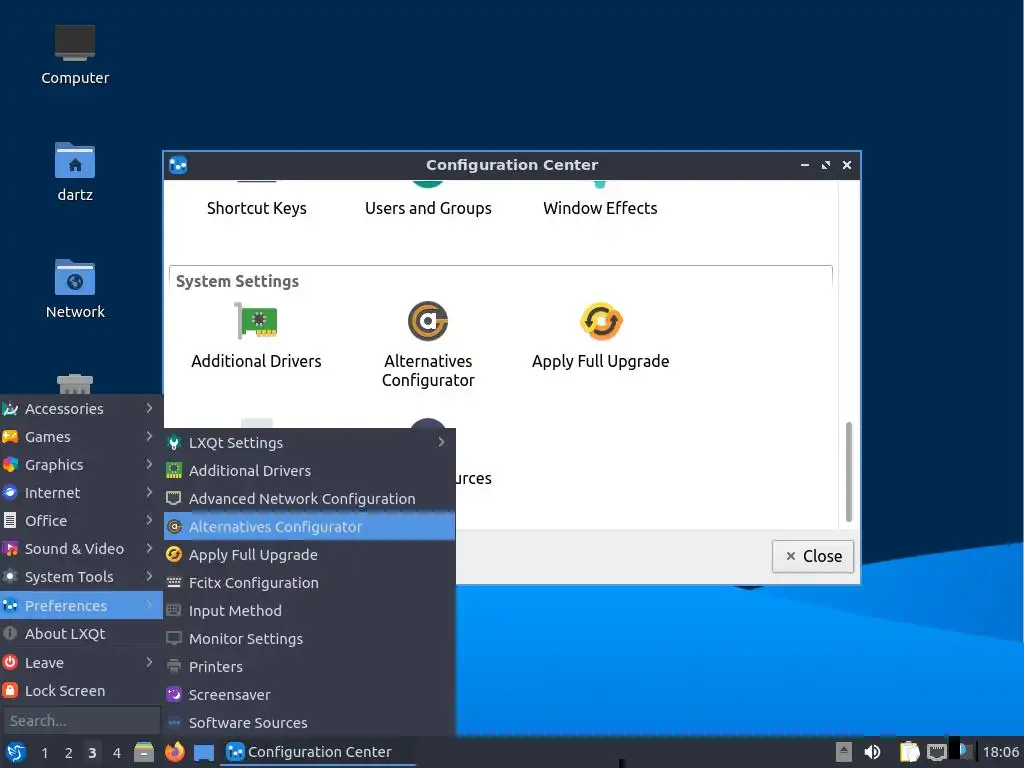Open About LXQt from the menu
This screenshot has height=768, width=1024.
(x=81, y=634)
